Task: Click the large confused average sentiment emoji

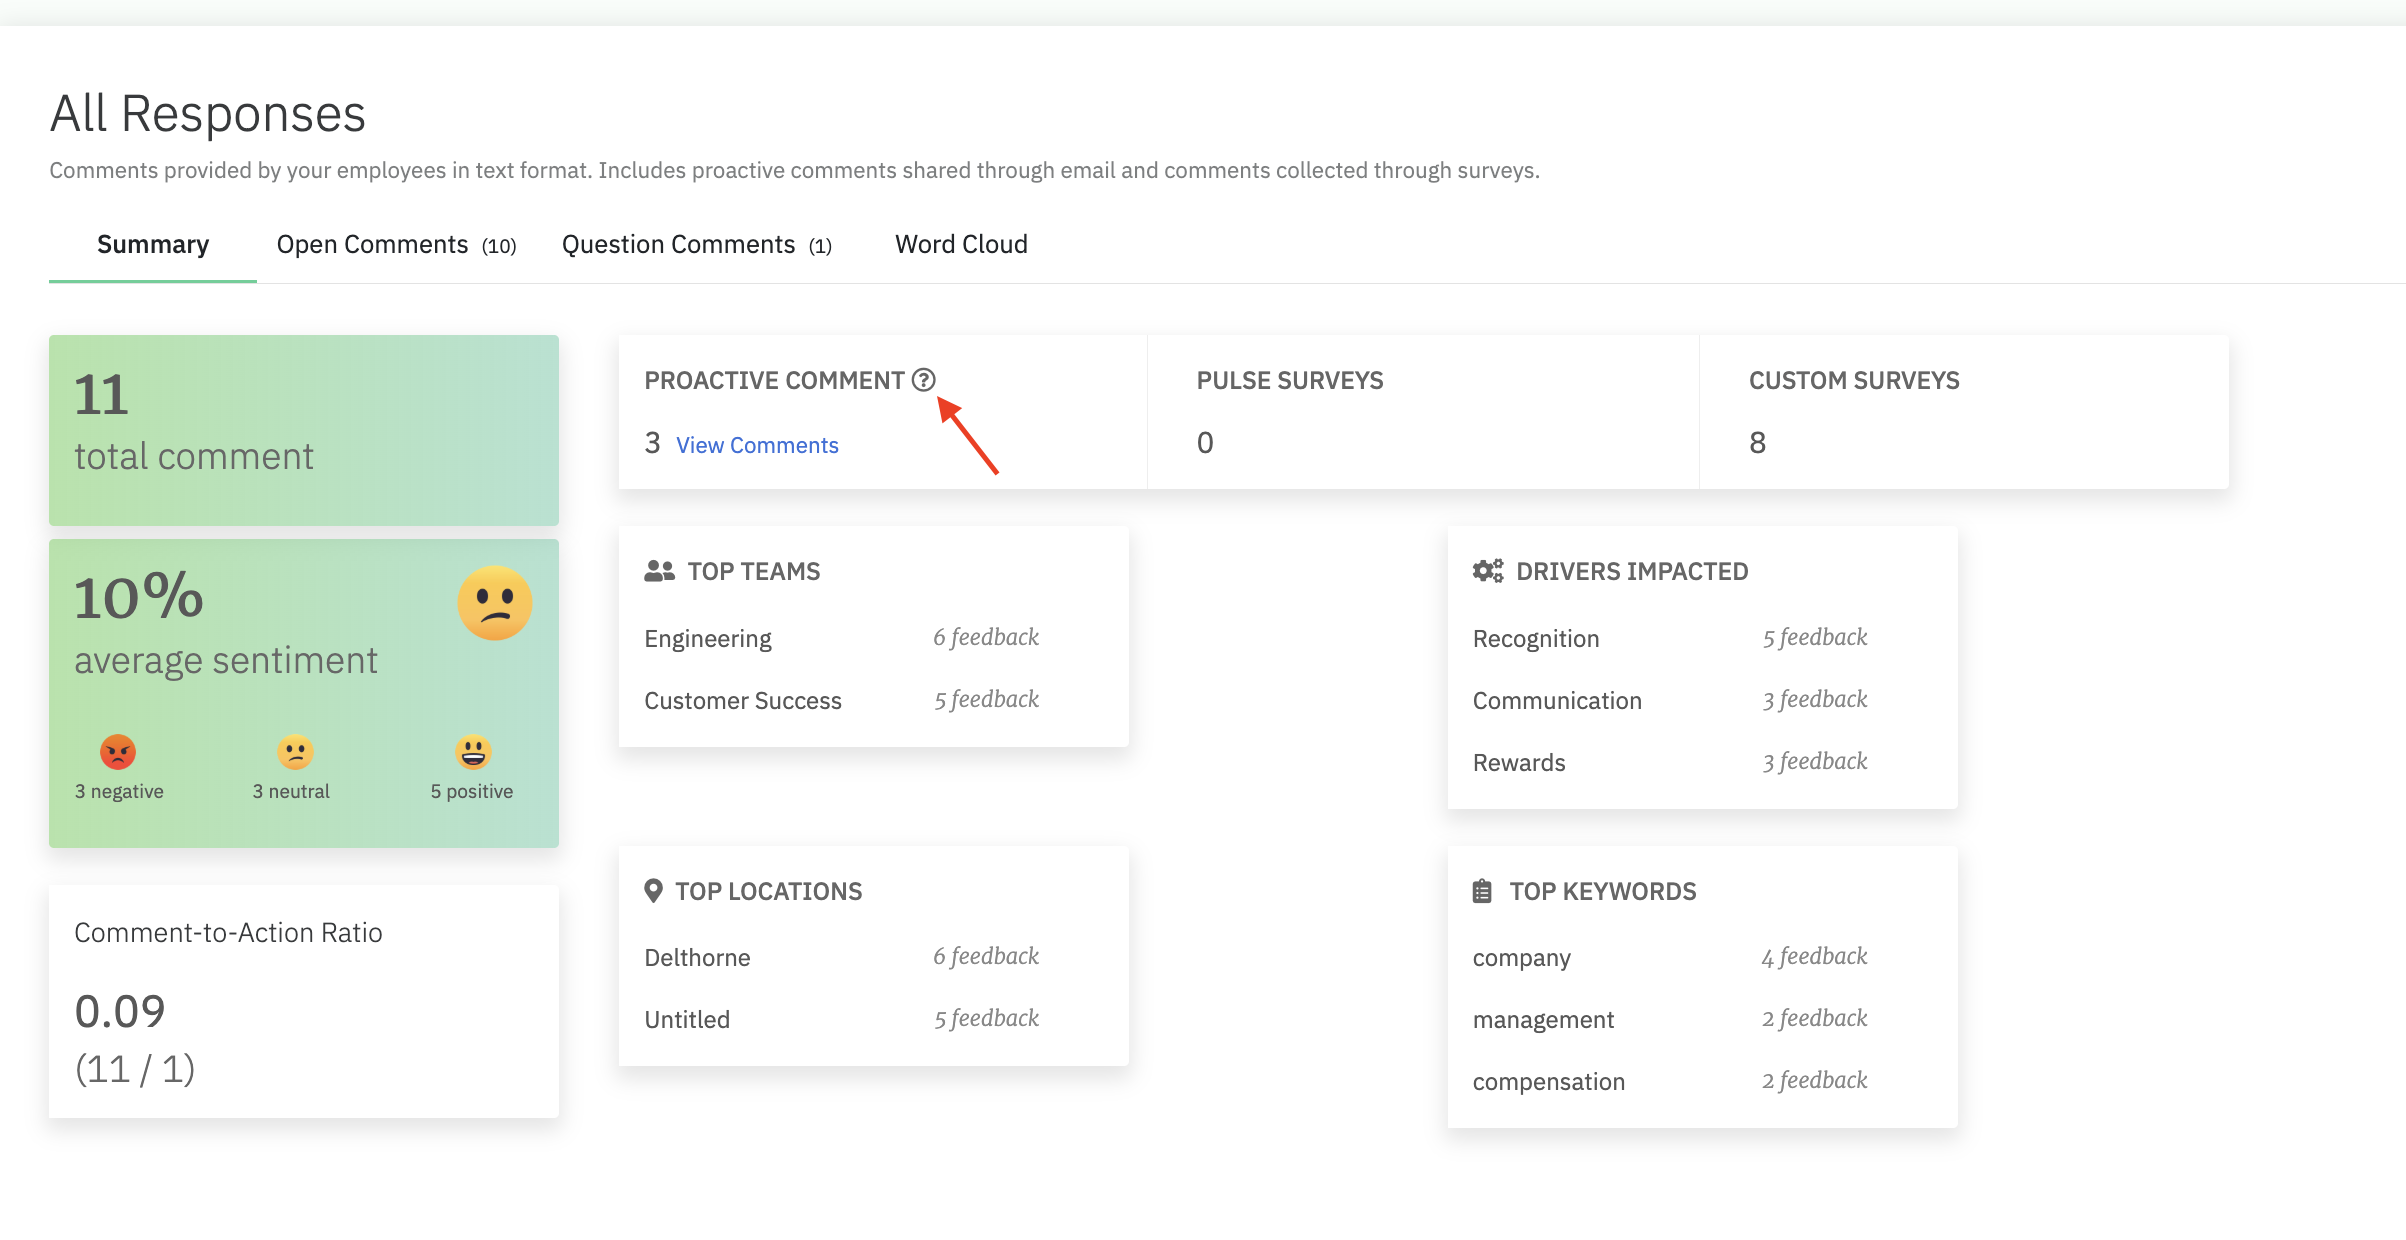Action: (x=494, y=603)
